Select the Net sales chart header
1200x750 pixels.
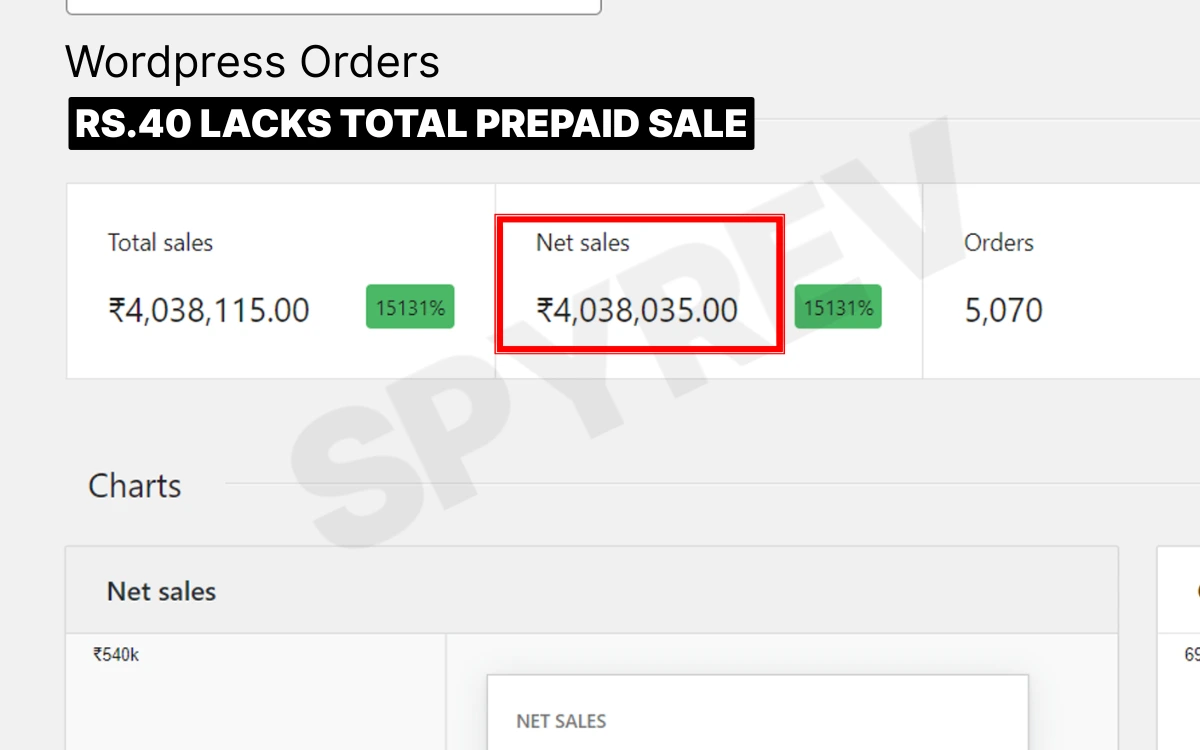click(161, 591)
